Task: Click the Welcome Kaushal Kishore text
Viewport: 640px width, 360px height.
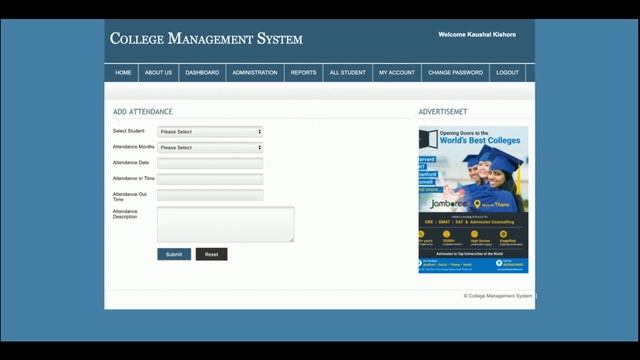Action: 477,35
